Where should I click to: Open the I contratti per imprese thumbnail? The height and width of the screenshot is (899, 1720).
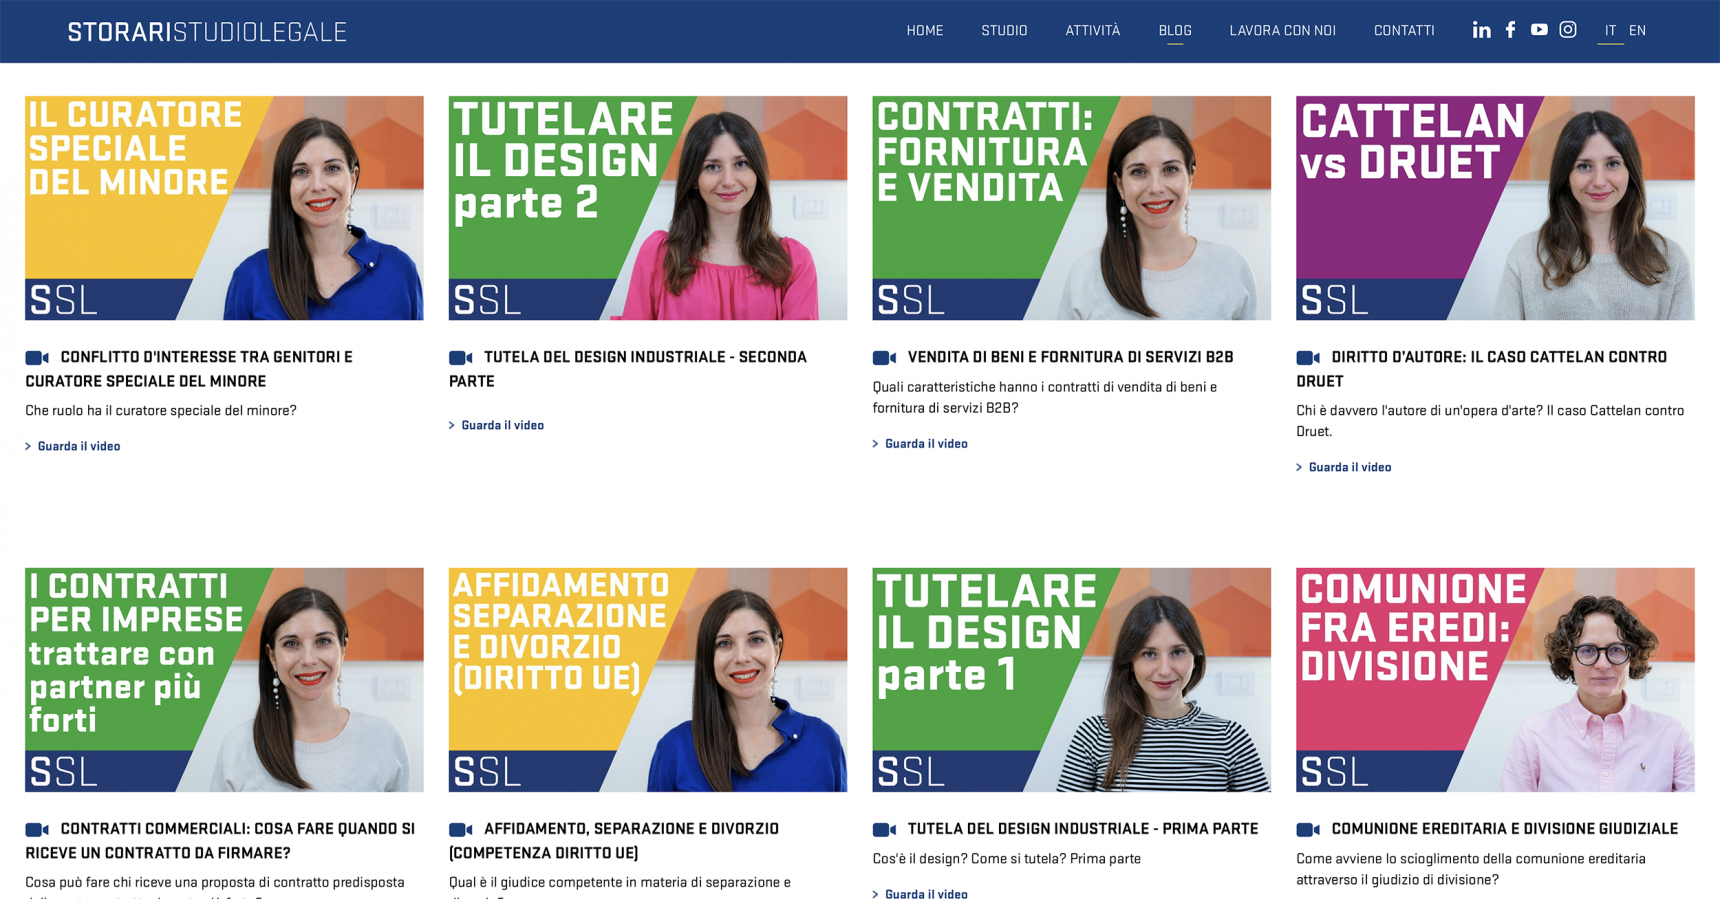[x=224, y=680]
